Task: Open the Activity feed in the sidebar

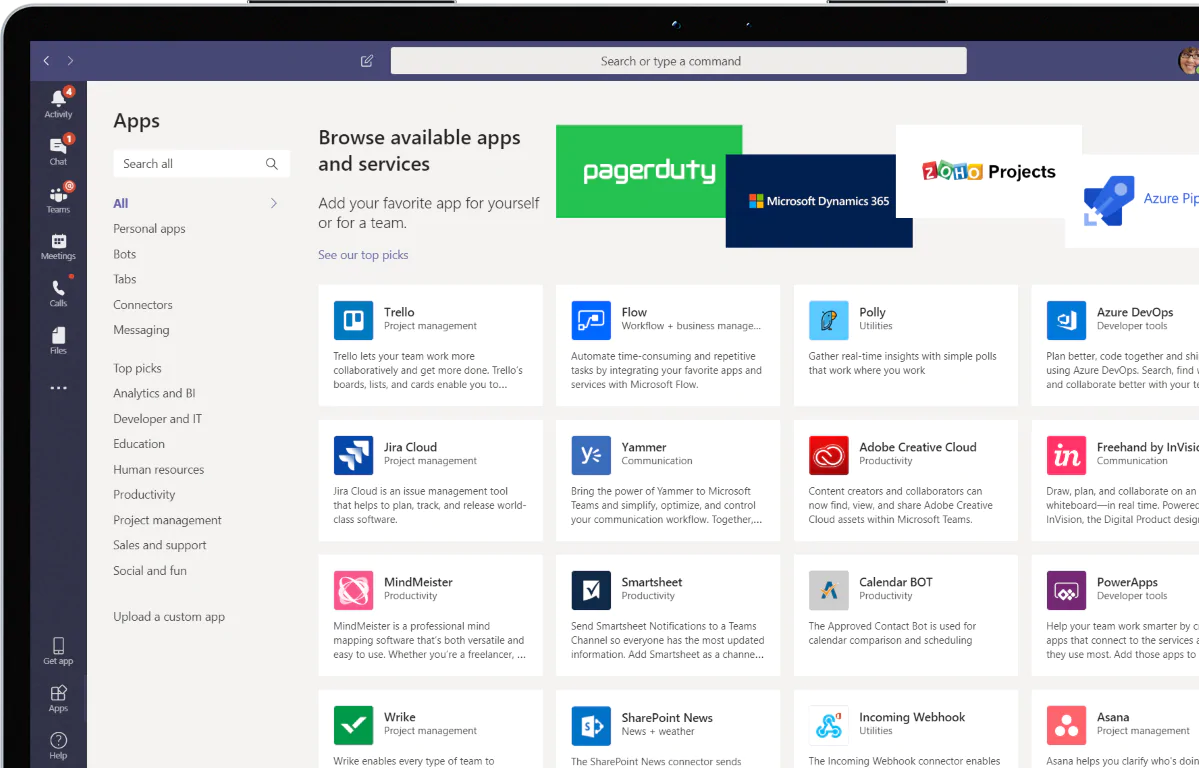Action: point(58,100)
